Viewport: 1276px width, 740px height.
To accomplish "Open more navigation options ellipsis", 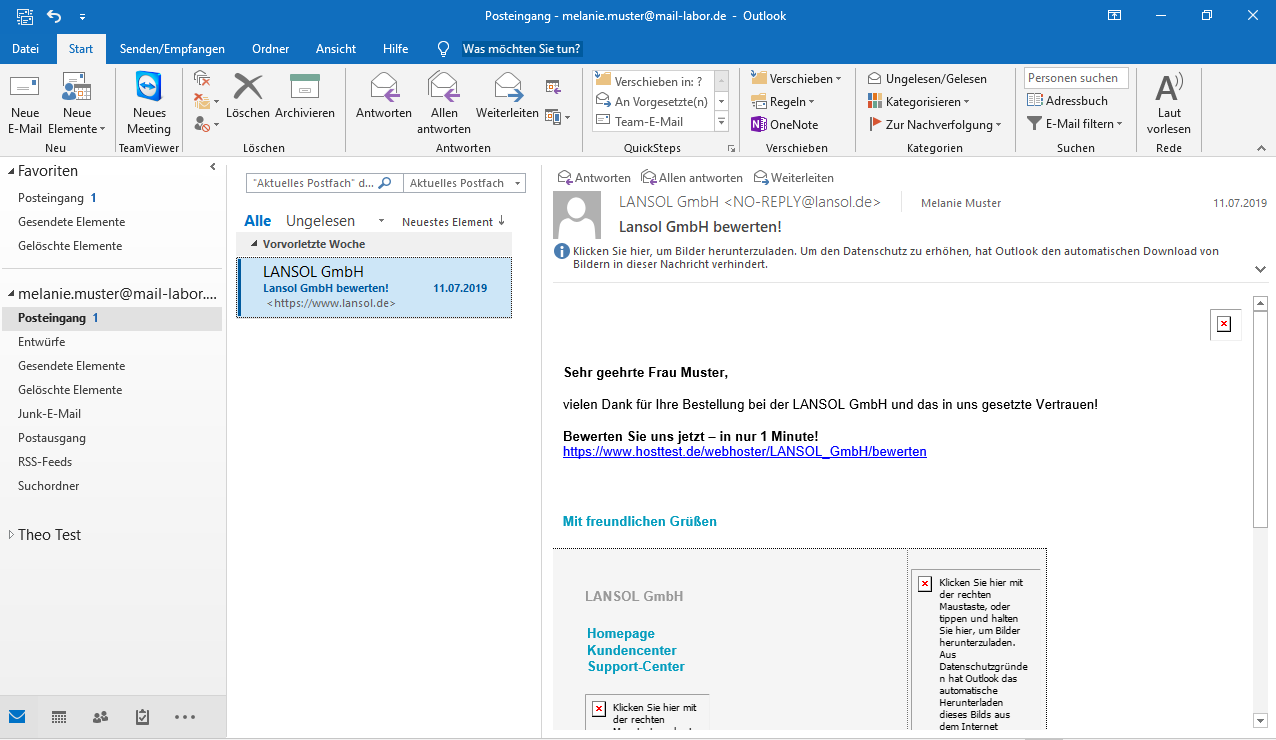I will [185, 717].
